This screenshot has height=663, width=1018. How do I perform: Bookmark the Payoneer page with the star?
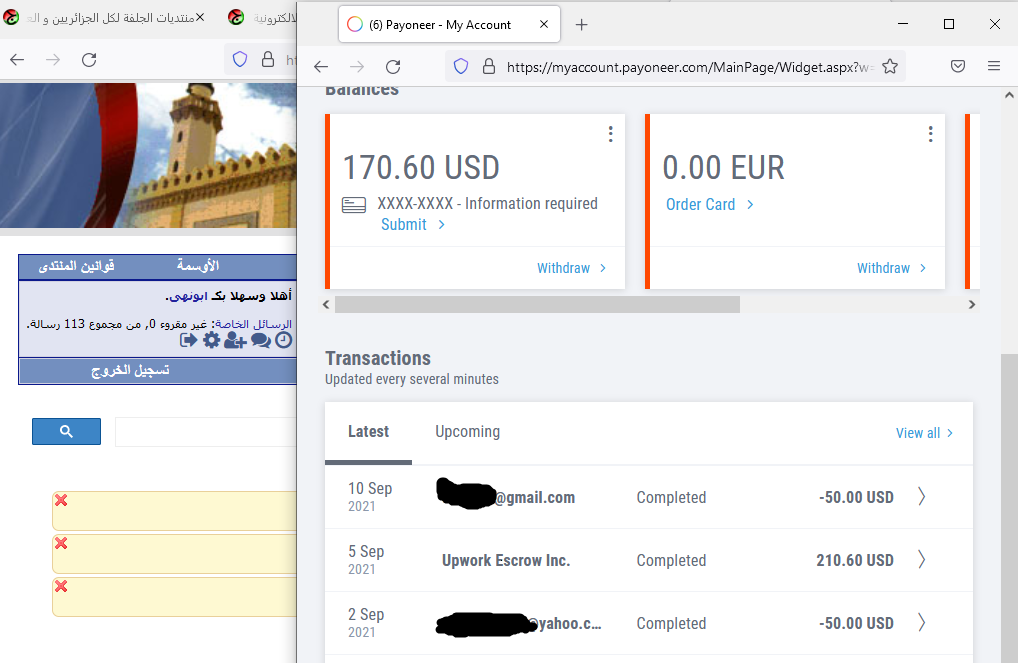point(890,66)
